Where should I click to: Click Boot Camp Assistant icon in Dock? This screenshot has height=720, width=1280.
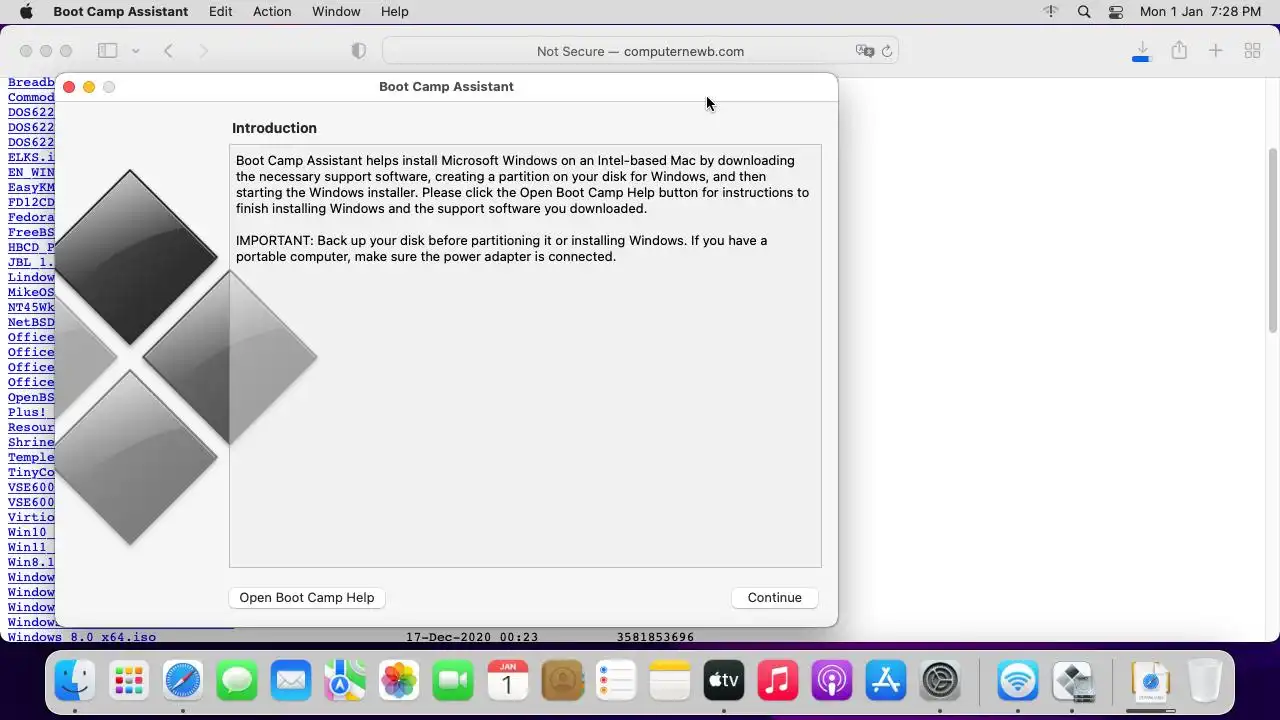click(1072, 682)
